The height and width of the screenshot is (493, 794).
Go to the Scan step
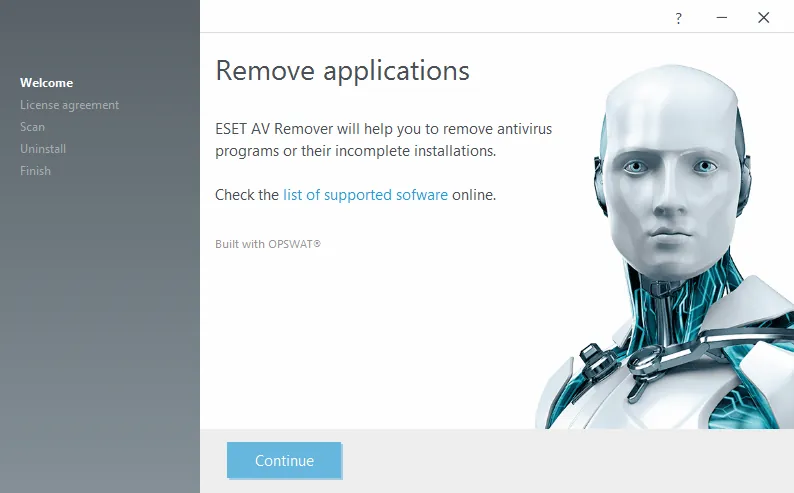32,127
